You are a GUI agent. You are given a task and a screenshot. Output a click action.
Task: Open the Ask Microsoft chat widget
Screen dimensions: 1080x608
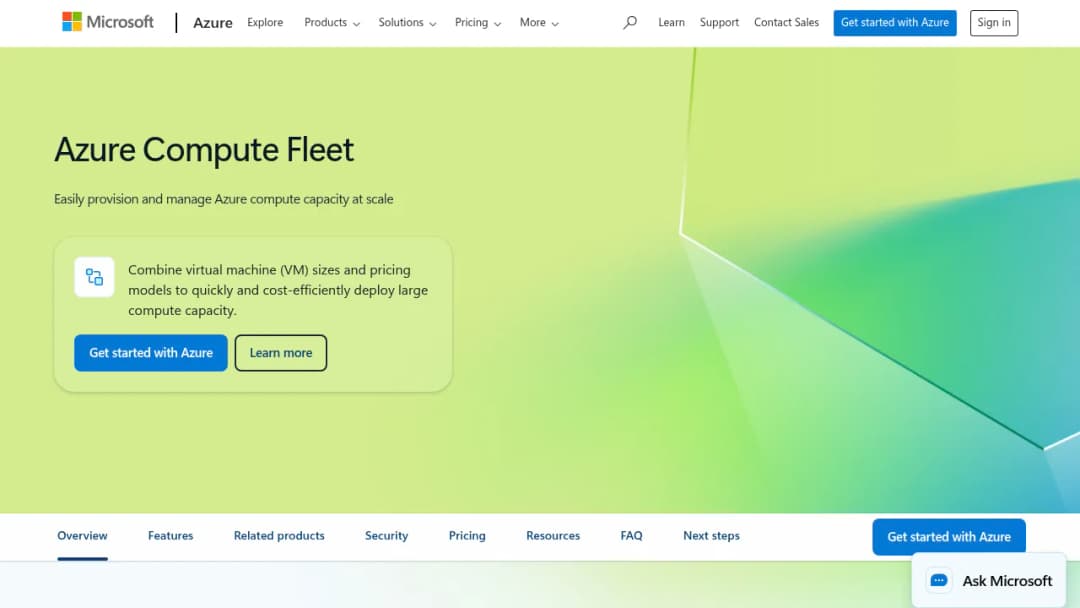pos(989,580)
